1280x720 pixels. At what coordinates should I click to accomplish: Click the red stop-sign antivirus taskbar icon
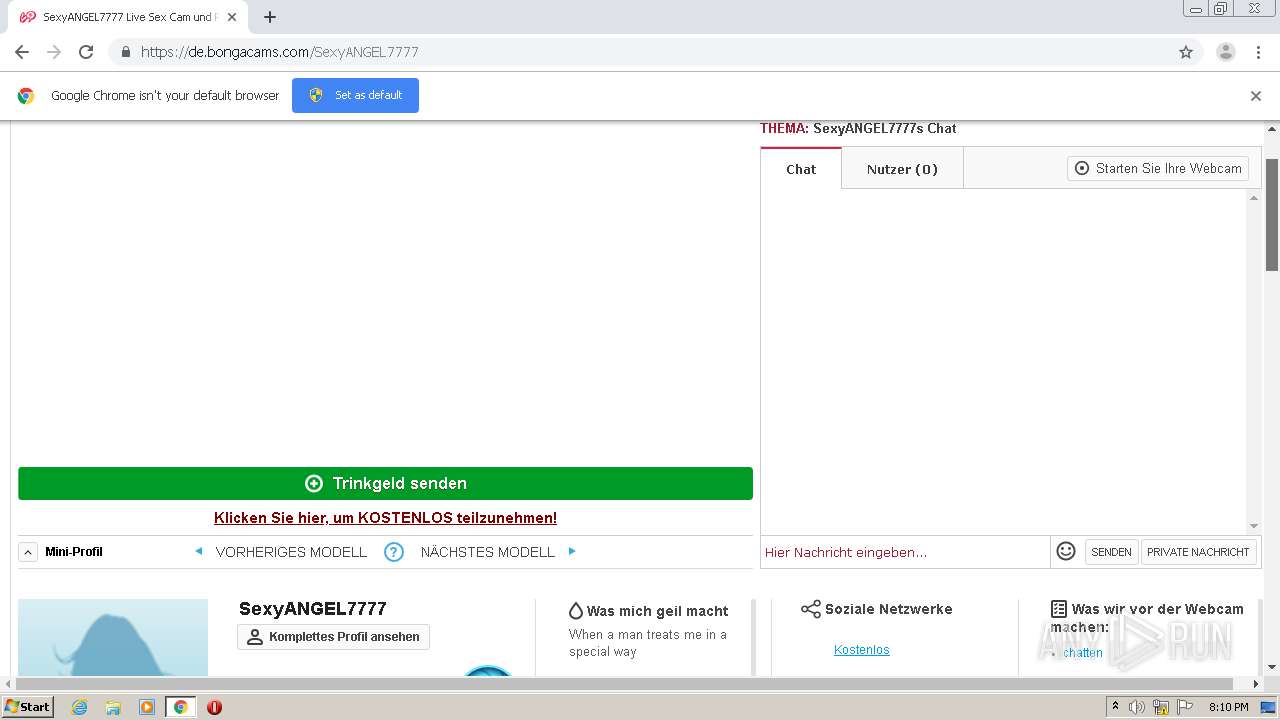click(214, 707)
